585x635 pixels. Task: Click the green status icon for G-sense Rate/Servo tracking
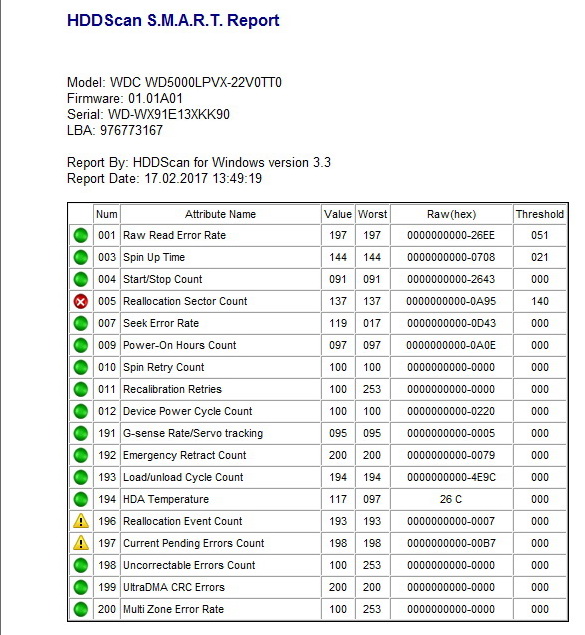coord(81,433)
